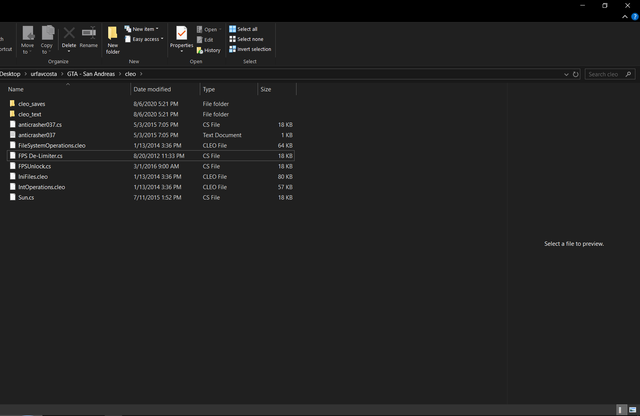Image resolution: width=640 pixels, height=416 pixels.
Task: Minimize the File Explorer window
Action: [582, 5]
